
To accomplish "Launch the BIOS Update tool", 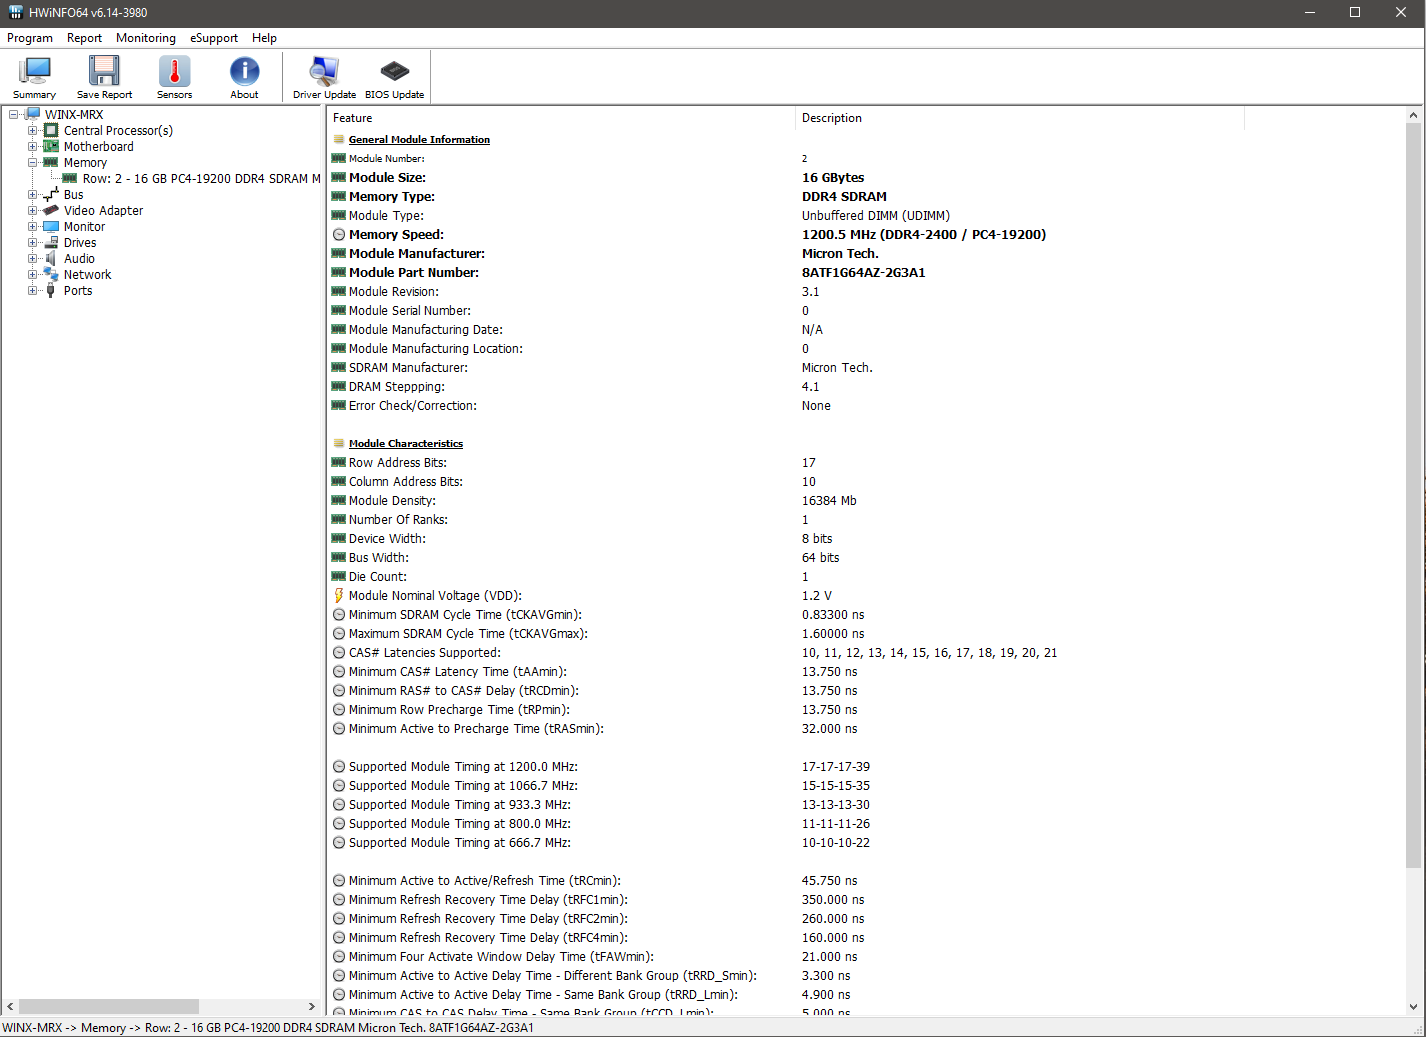I will click(x=394, y=77).
